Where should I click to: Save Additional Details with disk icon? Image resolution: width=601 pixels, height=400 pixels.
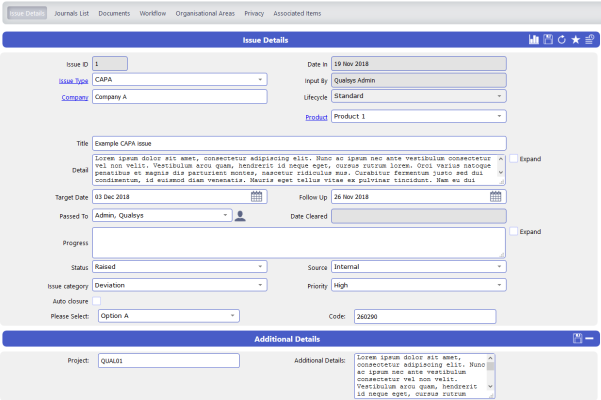tap(578, 338)
